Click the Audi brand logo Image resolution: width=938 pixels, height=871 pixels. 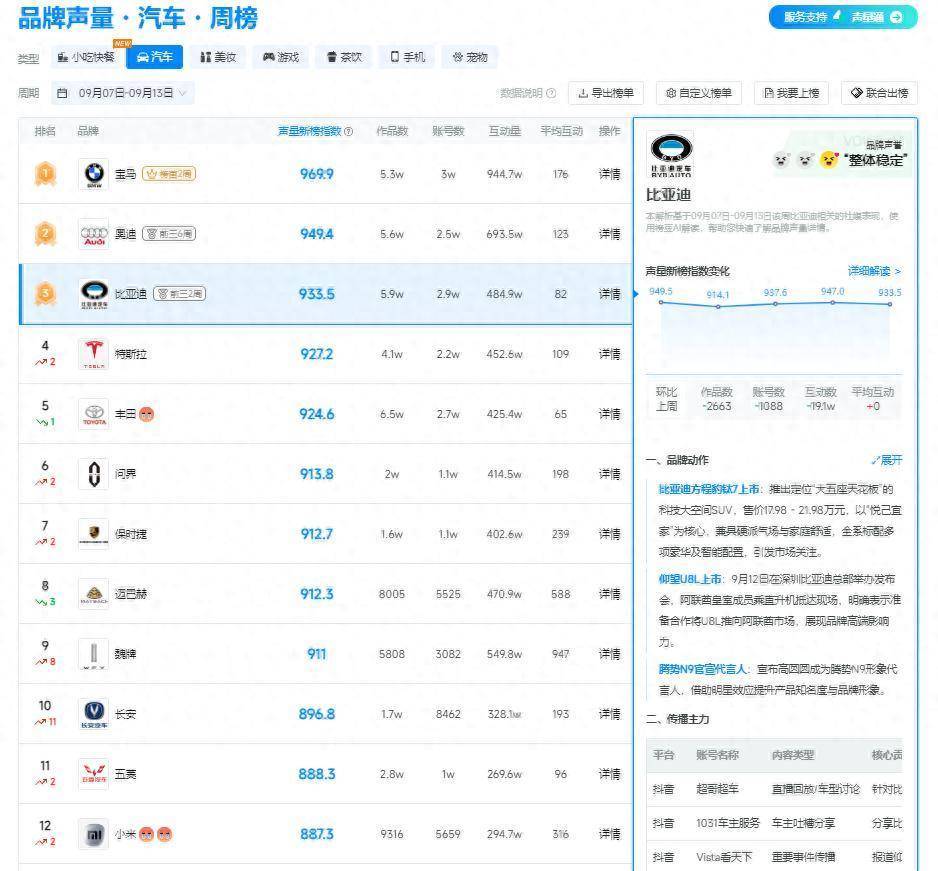pos(93,233)
